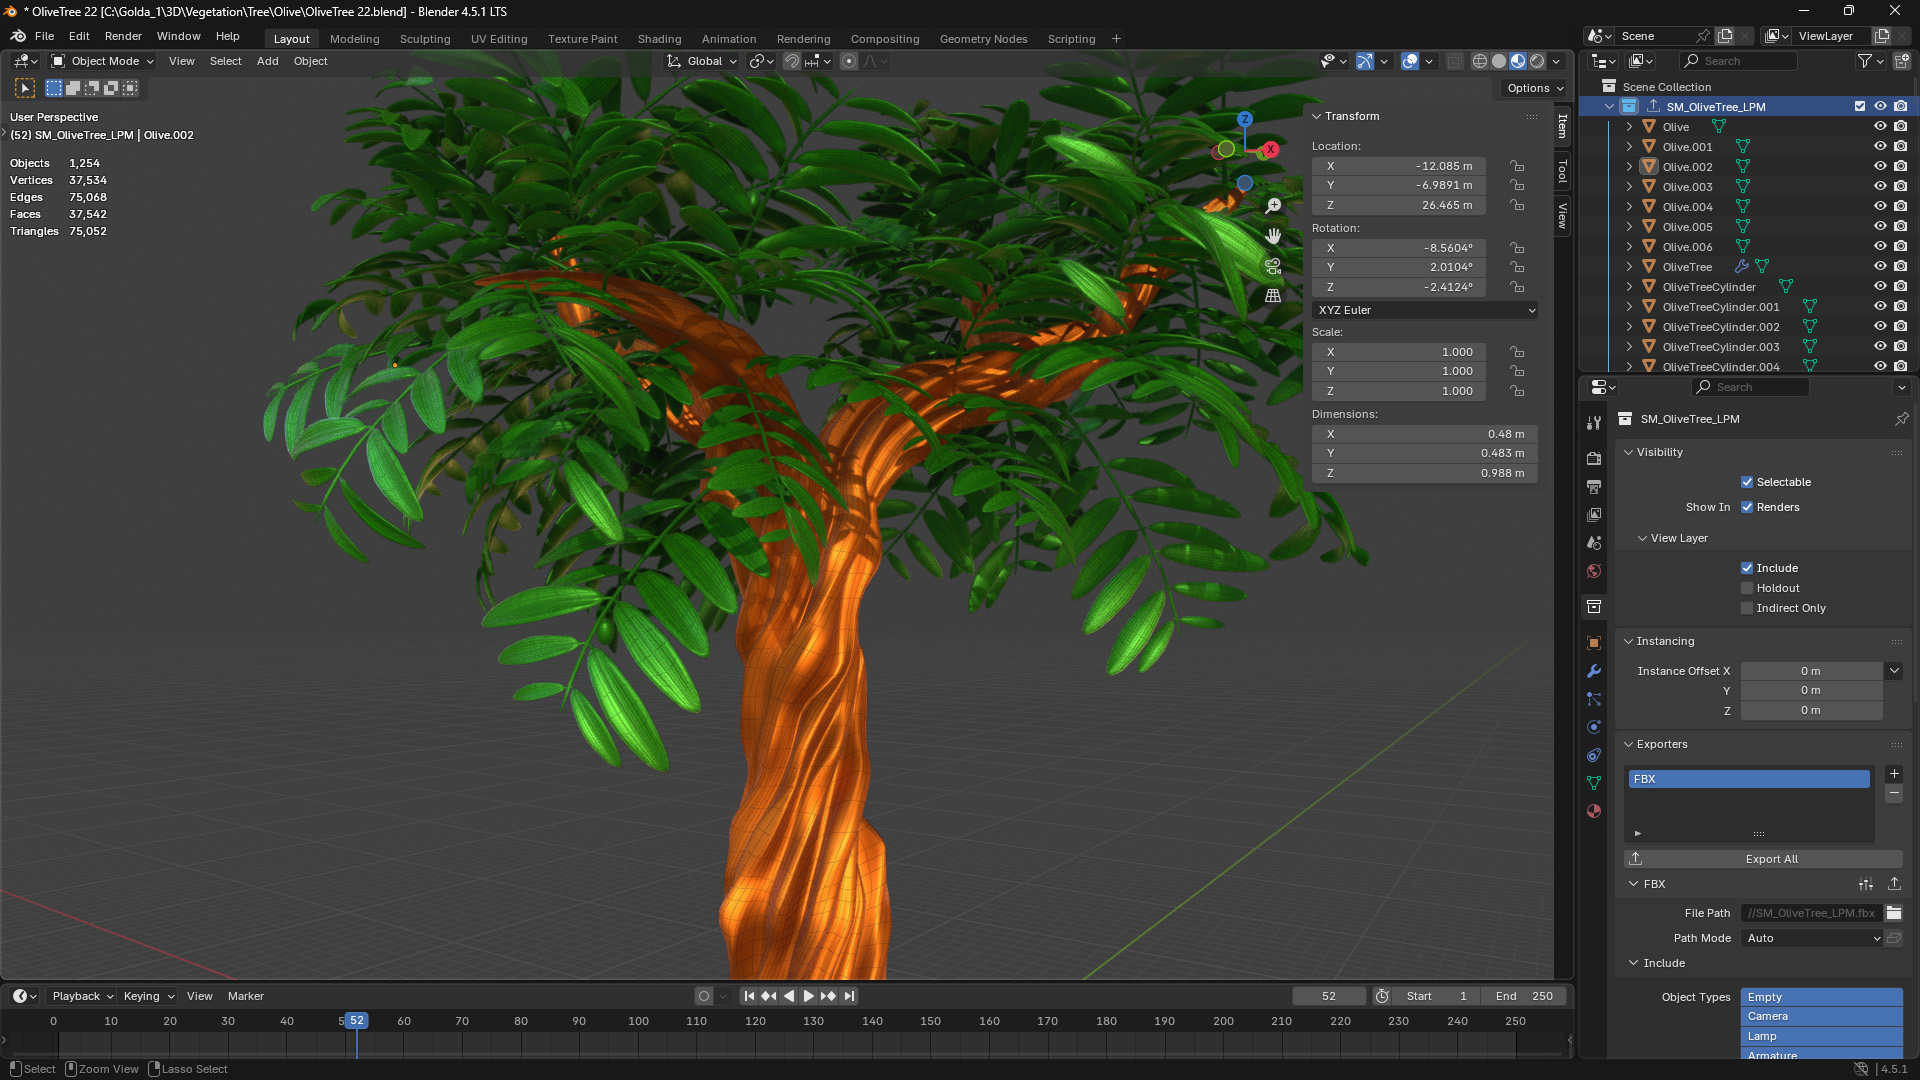Expand the Olive.001 outliner item
Image resolution: width=1920 pixels, height=1080 pixels.
coord(1629,146)
